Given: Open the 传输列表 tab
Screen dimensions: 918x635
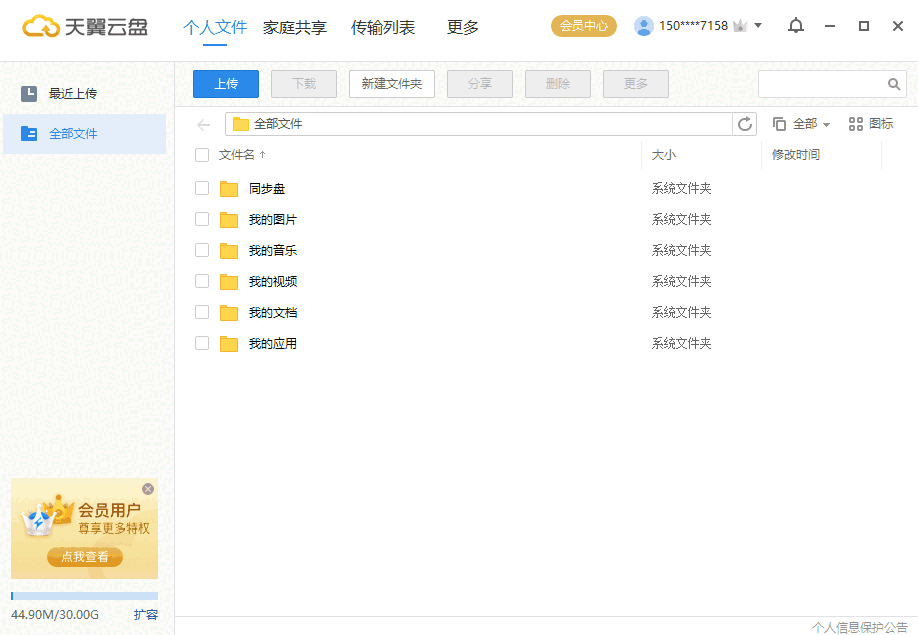Looking at the screenshot, I should pyautogui.click(x=383, y=27).
